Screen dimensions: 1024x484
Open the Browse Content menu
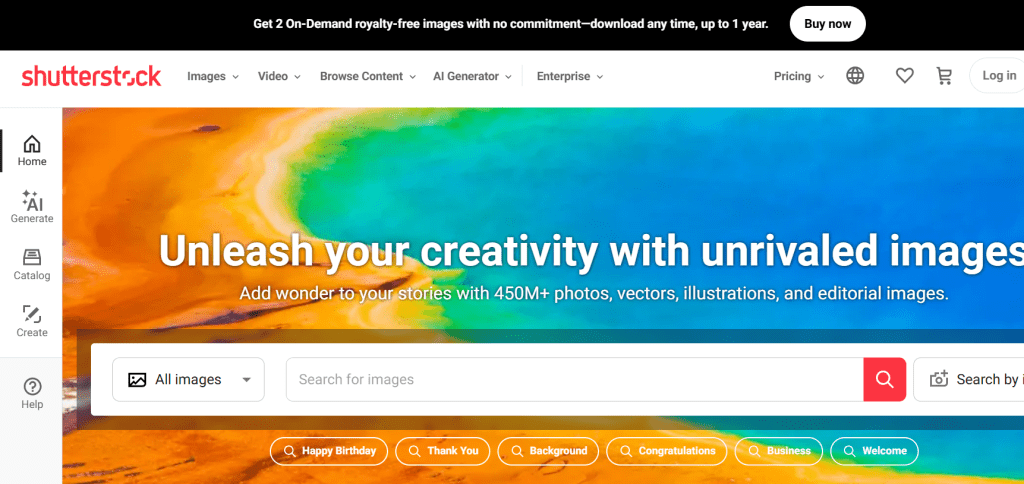pos(368,76)
